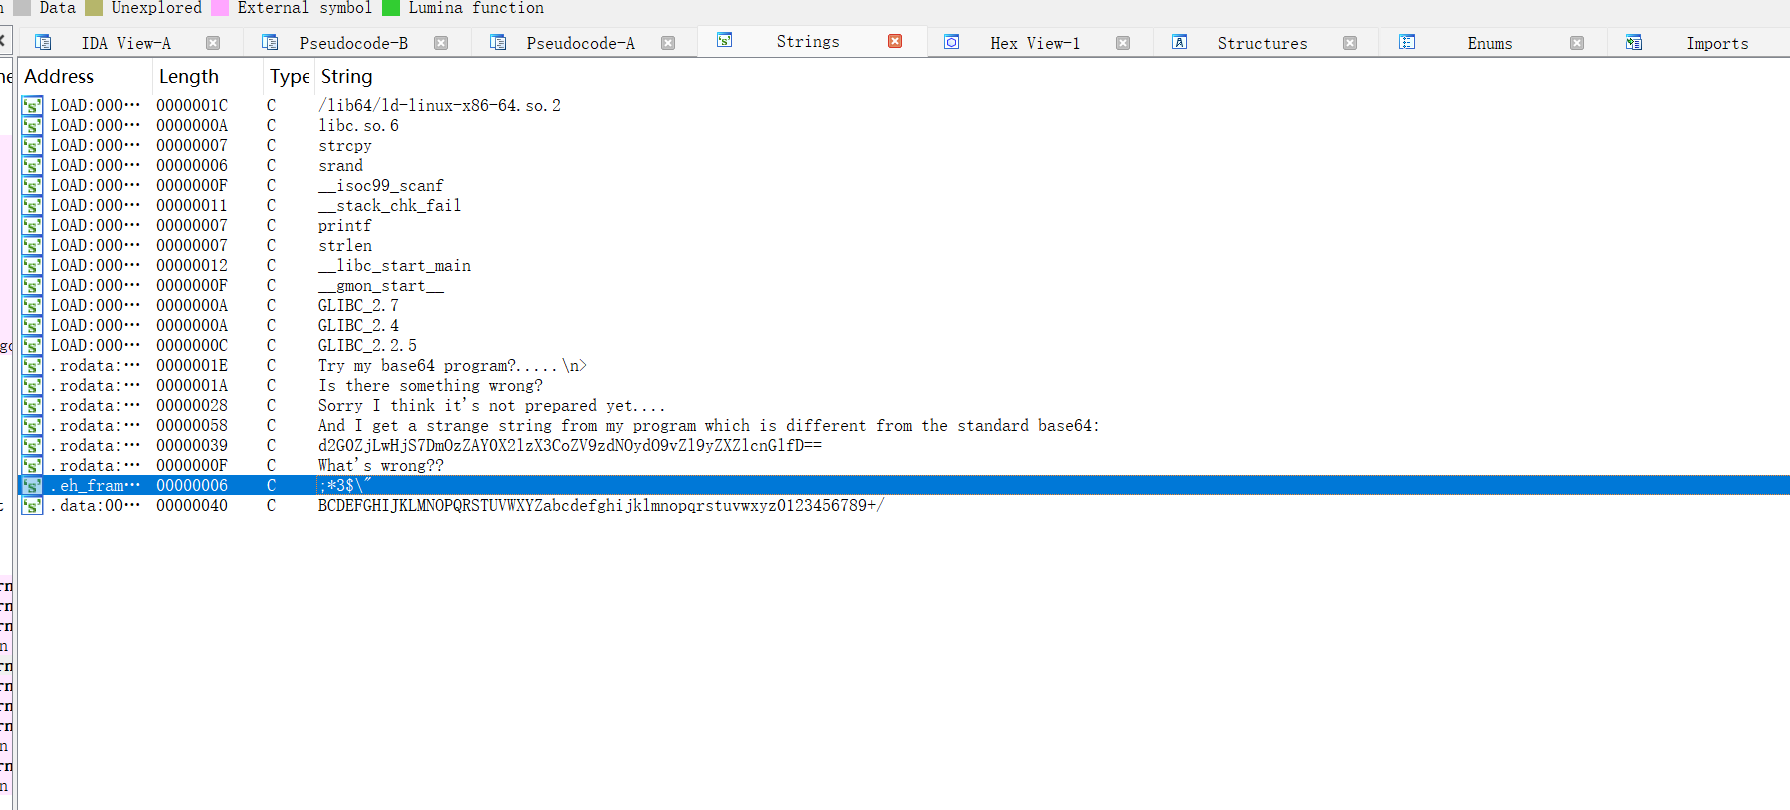The height and width of the screenshot is (810, 1790).
Task: Click the Hex View-1 tab icon
Action: tap(952, 42)
